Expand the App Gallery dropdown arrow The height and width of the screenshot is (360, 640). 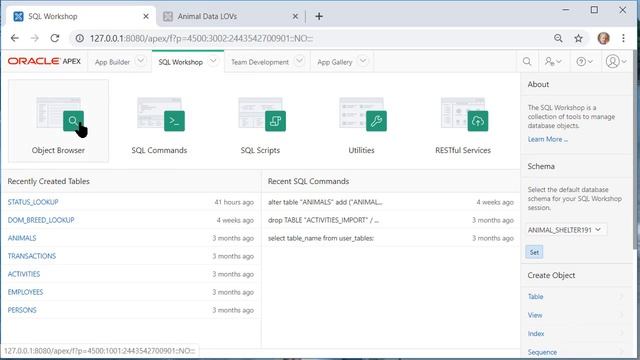click(363, 61)
